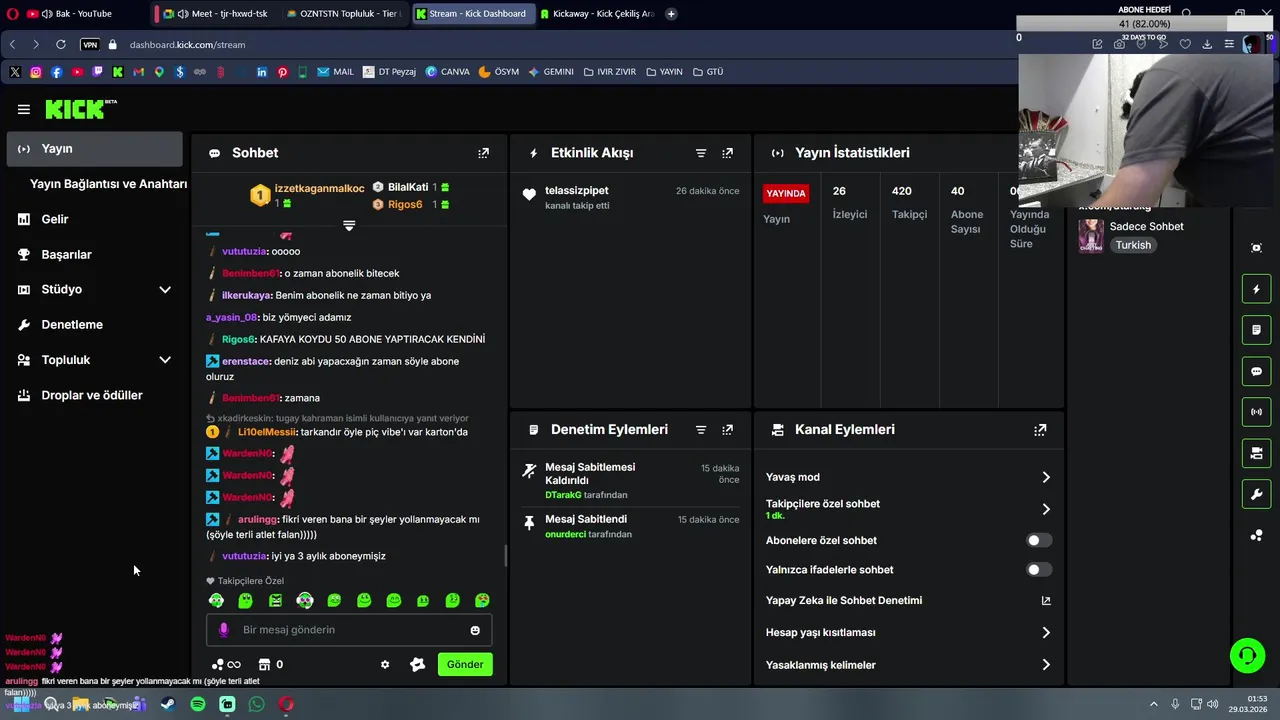Click the Sadece Sohbet category thumbnail
This screenshot has width=1280, height=720.
pyautogui.click(x=1091, y=236)
